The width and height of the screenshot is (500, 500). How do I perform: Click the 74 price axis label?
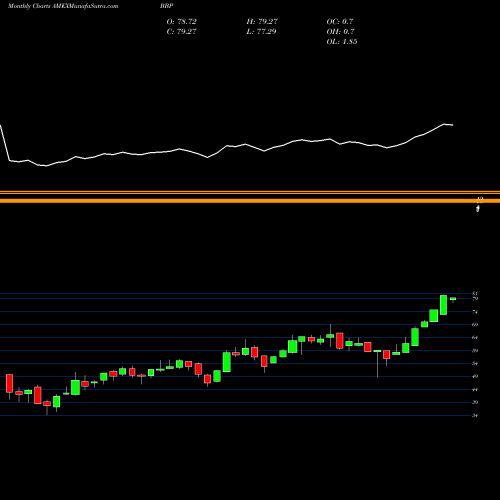click(x=475, y=312)
